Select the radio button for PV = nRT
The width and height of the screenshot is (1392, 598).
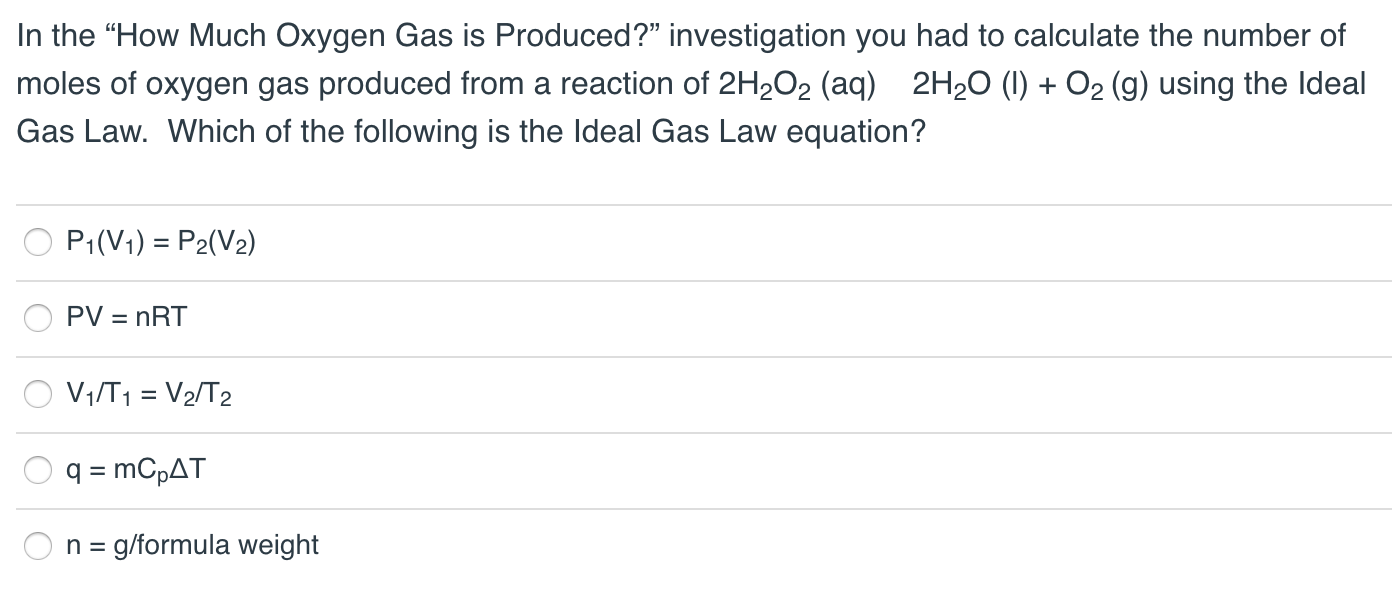pos(38,317)
